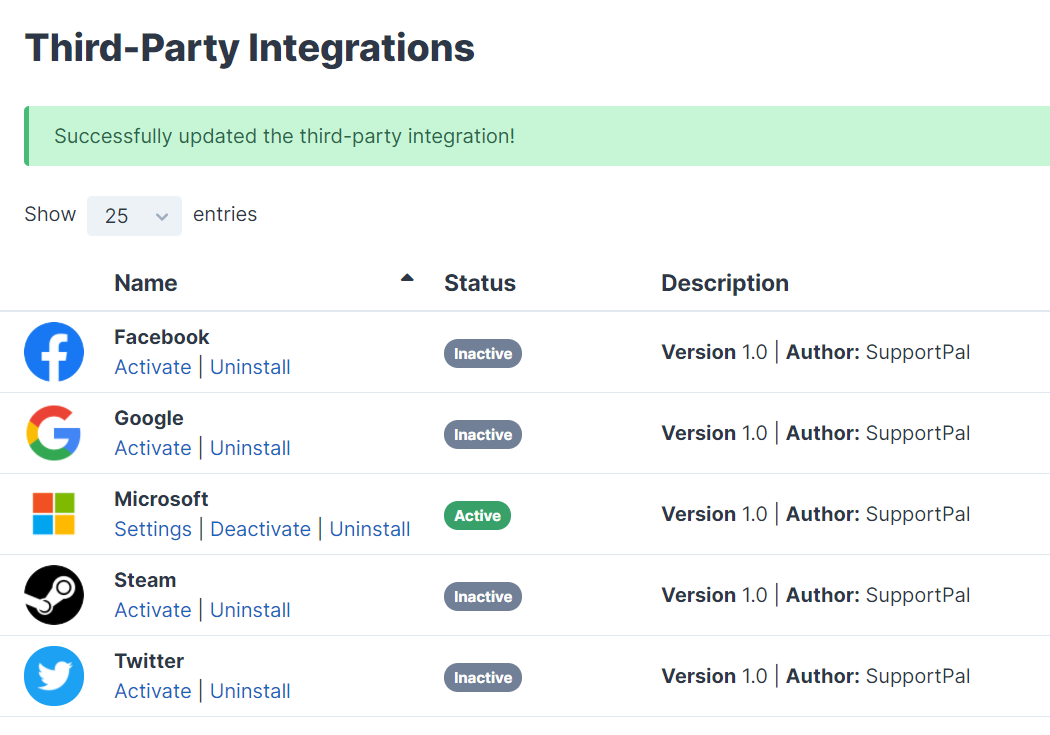Click Steam's Inactive status badge
Image resolution: width=1050 pixels, height=735 pixels.
click(x=483, y=596)
